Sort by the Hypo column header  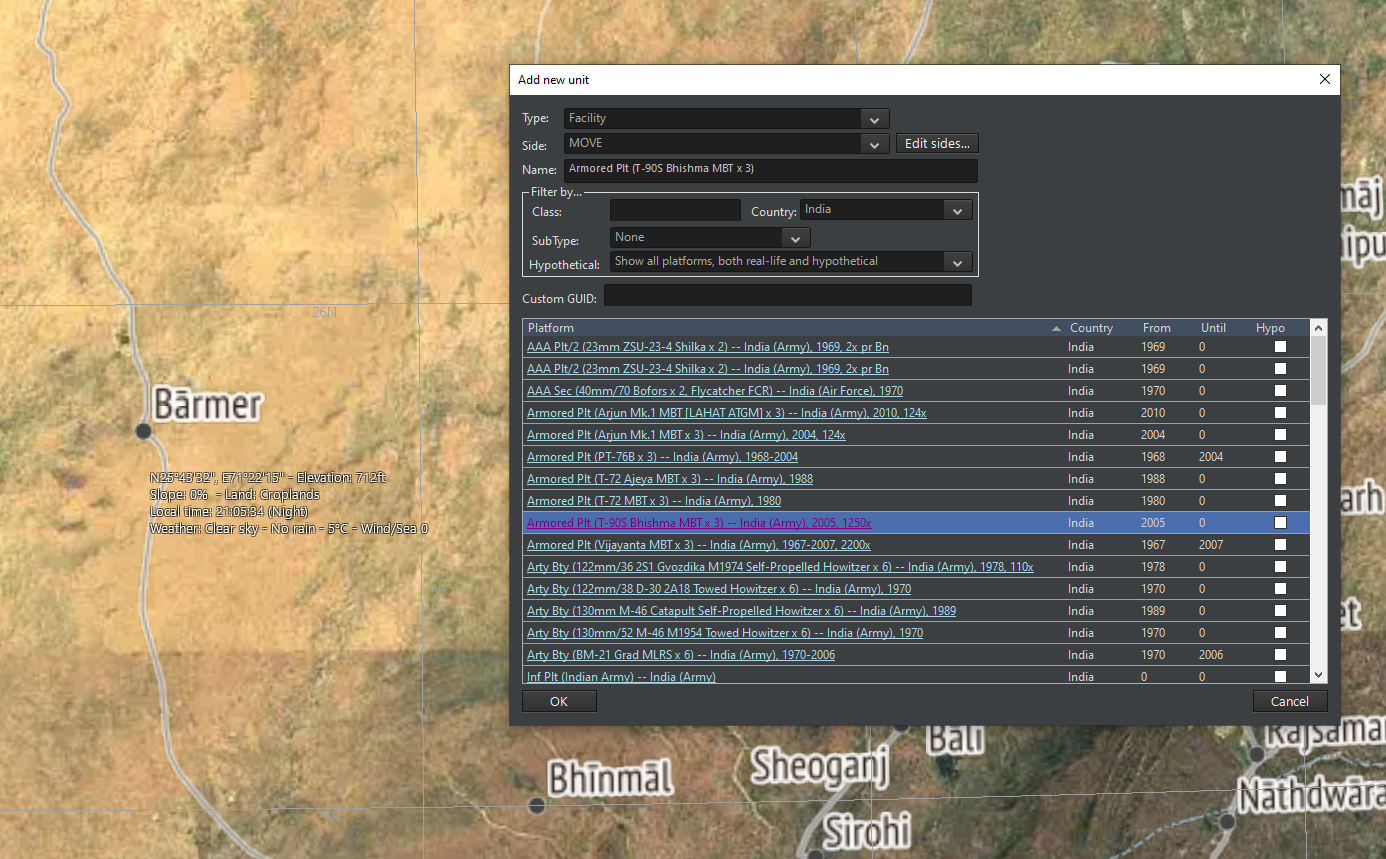coord(1270,328)
